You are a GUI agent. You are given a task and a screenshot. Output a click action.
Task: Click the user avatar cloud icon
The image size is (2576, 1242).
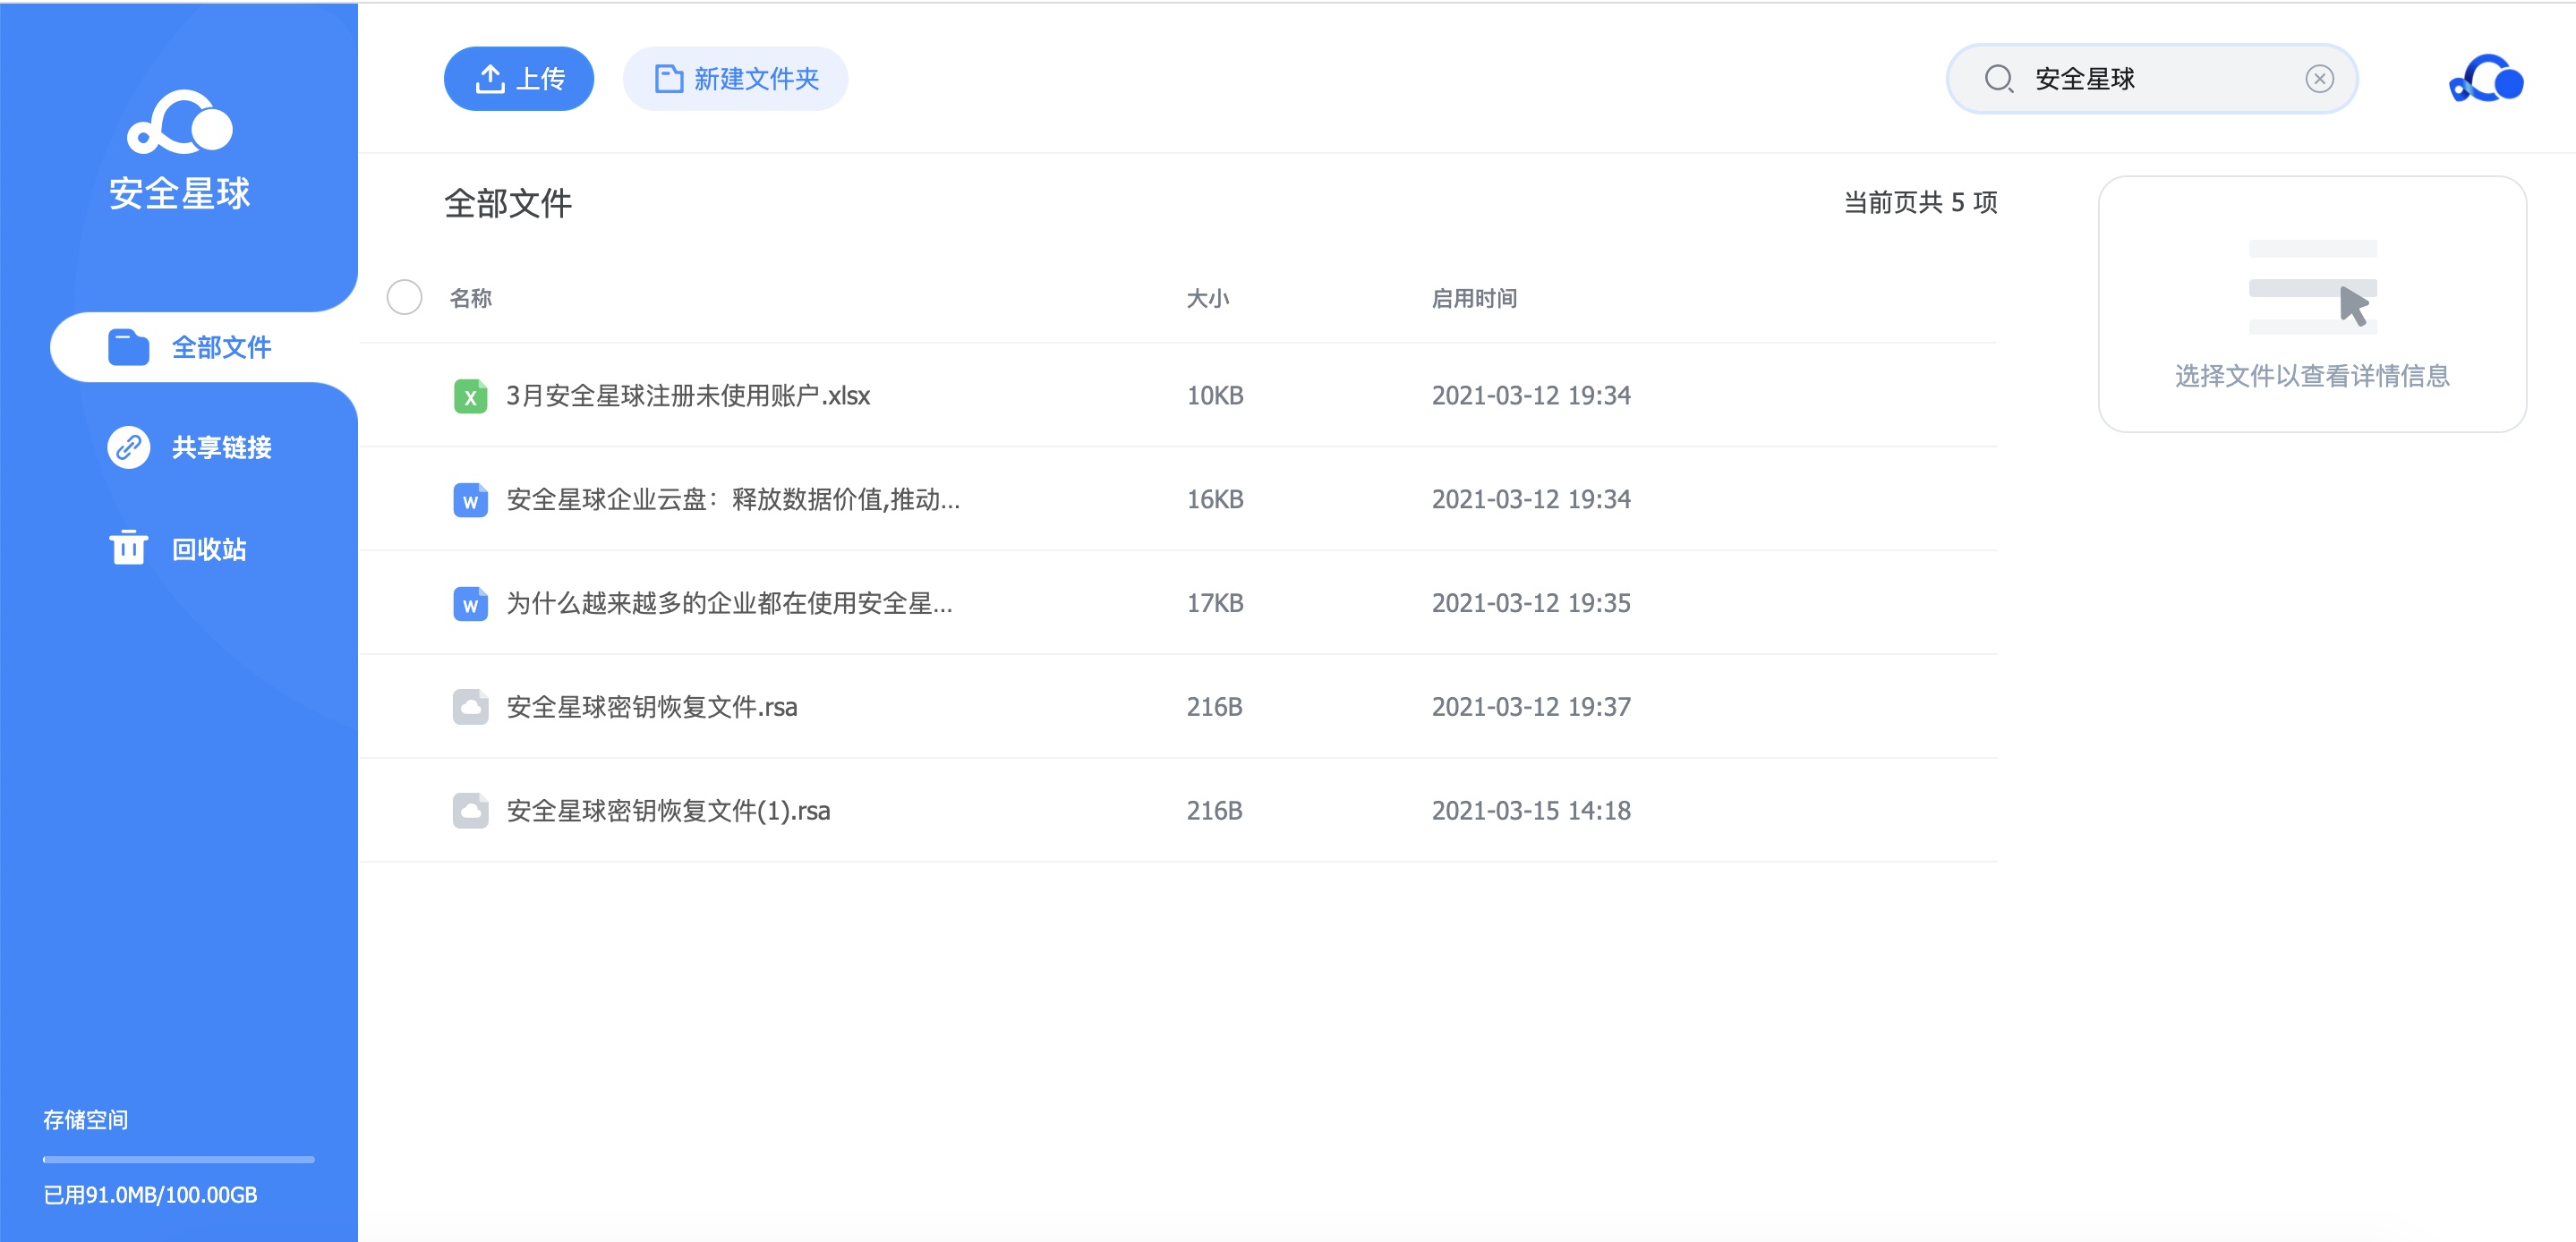2486,79
